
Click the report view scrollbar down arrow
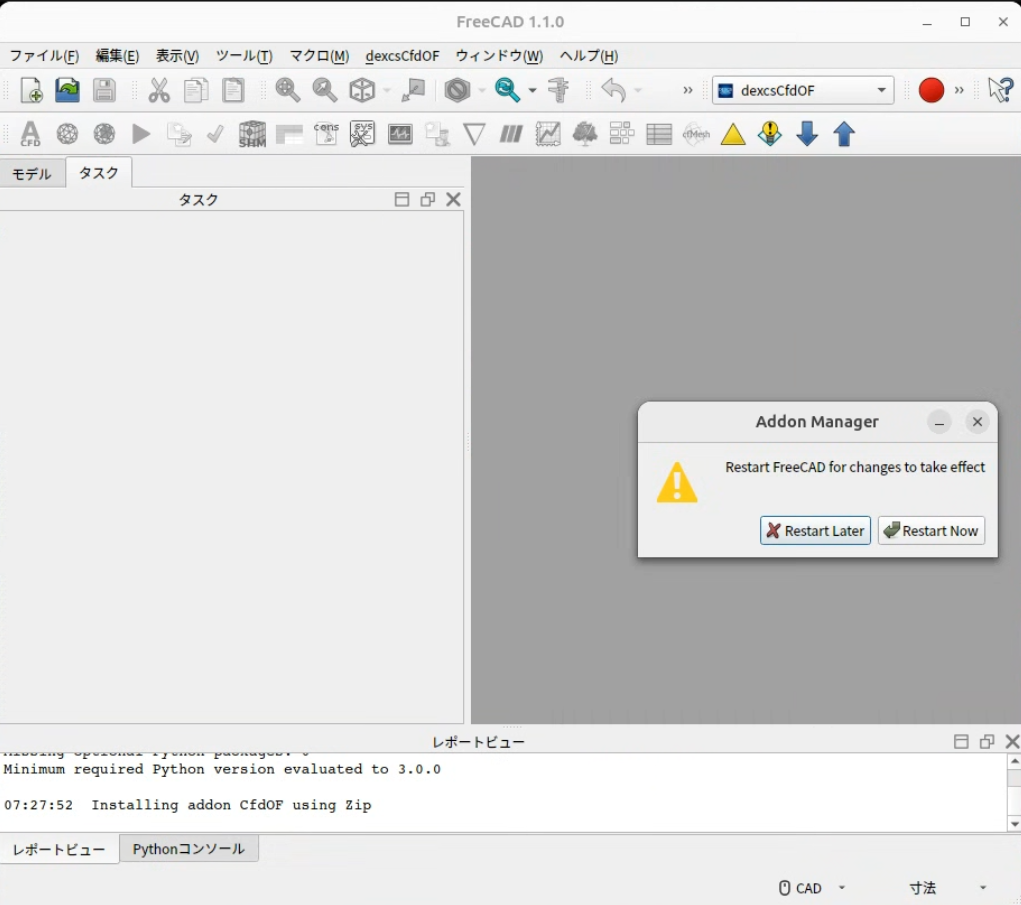tap(1014, 824)
